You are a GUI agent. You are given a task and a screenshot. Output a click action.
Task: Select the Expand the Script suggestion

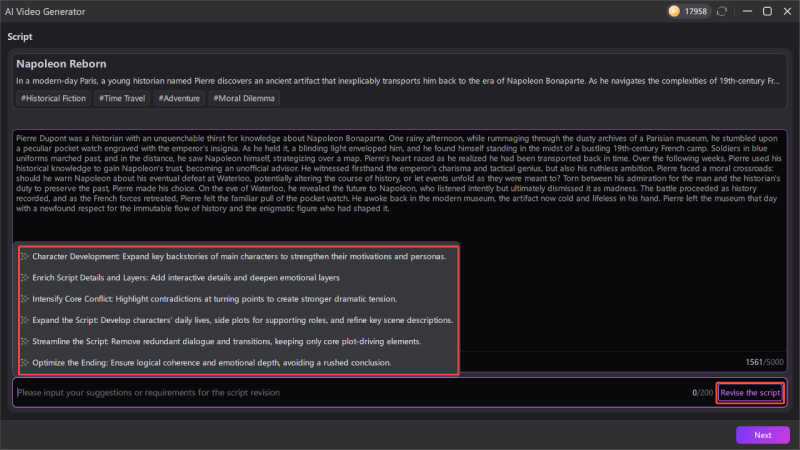242,320
